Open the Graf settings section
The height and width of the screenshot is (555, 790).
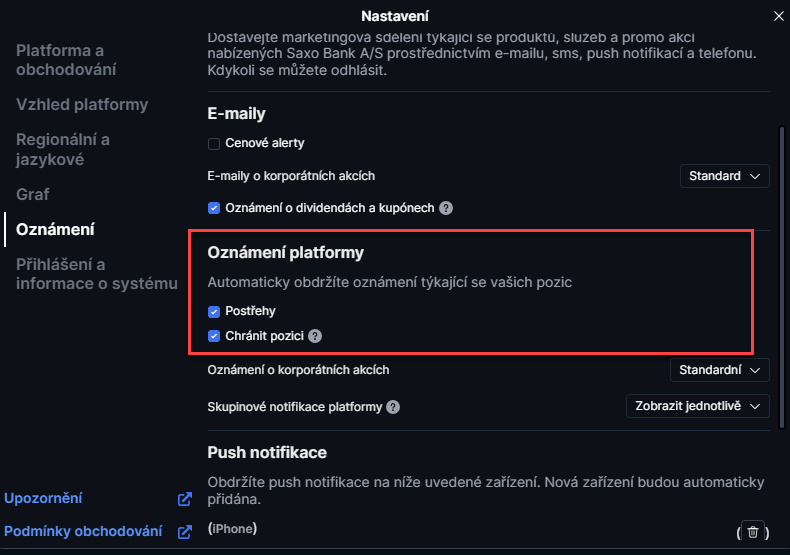click(33, 194)
